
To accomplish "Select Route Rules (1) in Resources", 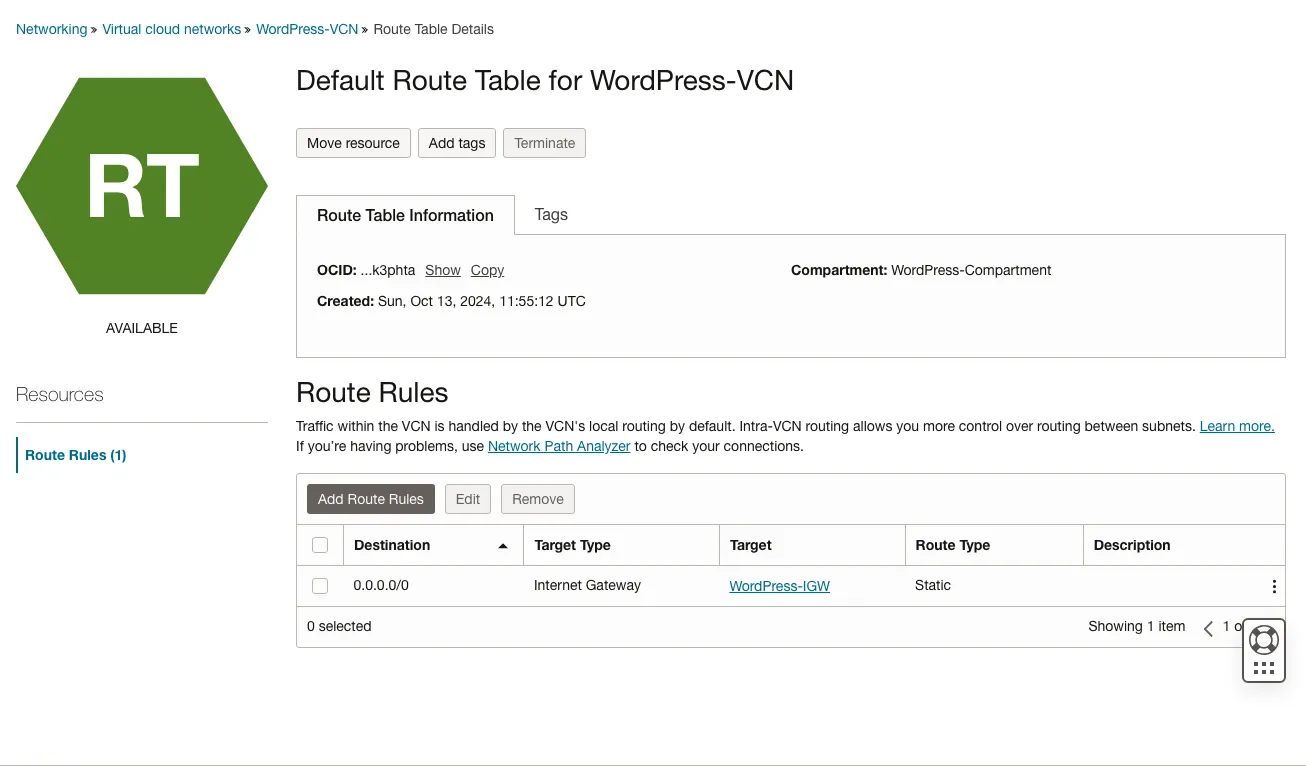I will pos(76,455).
